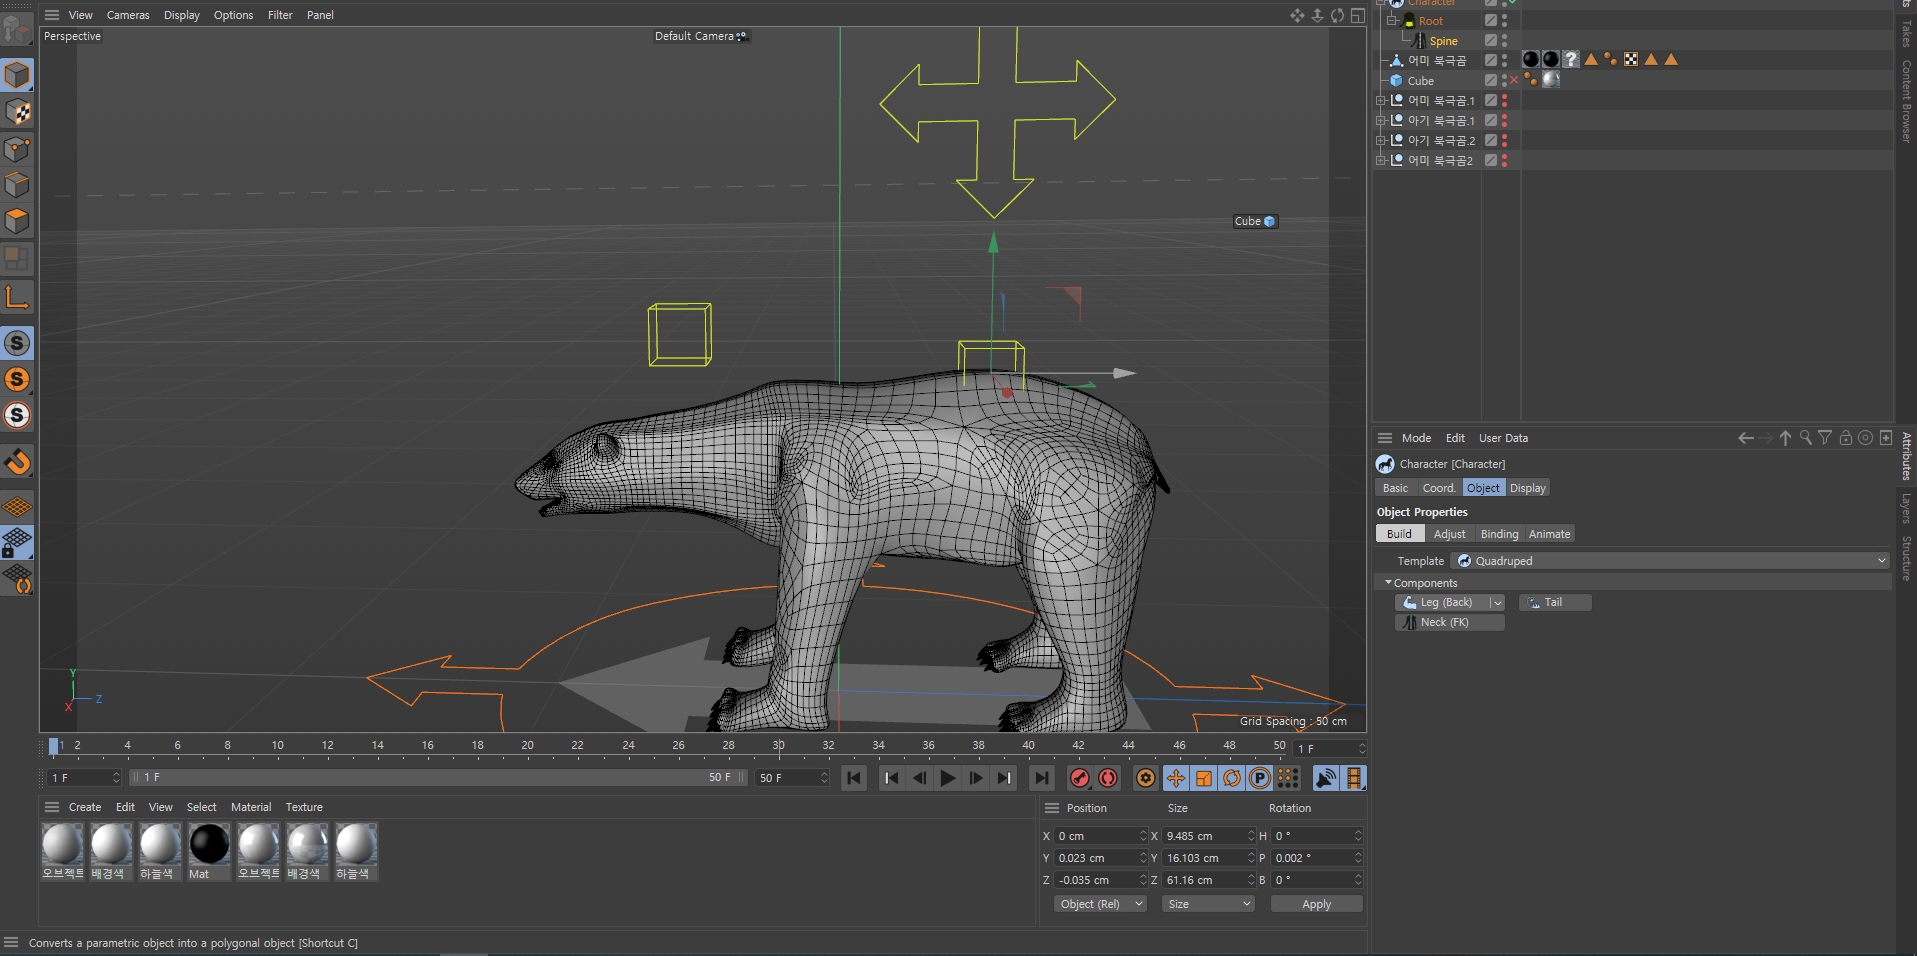Toggle the red X enable flag on Cube
Image resolution: width=1917 pixels, height=956 pixels.
(x=1514, y=80)
